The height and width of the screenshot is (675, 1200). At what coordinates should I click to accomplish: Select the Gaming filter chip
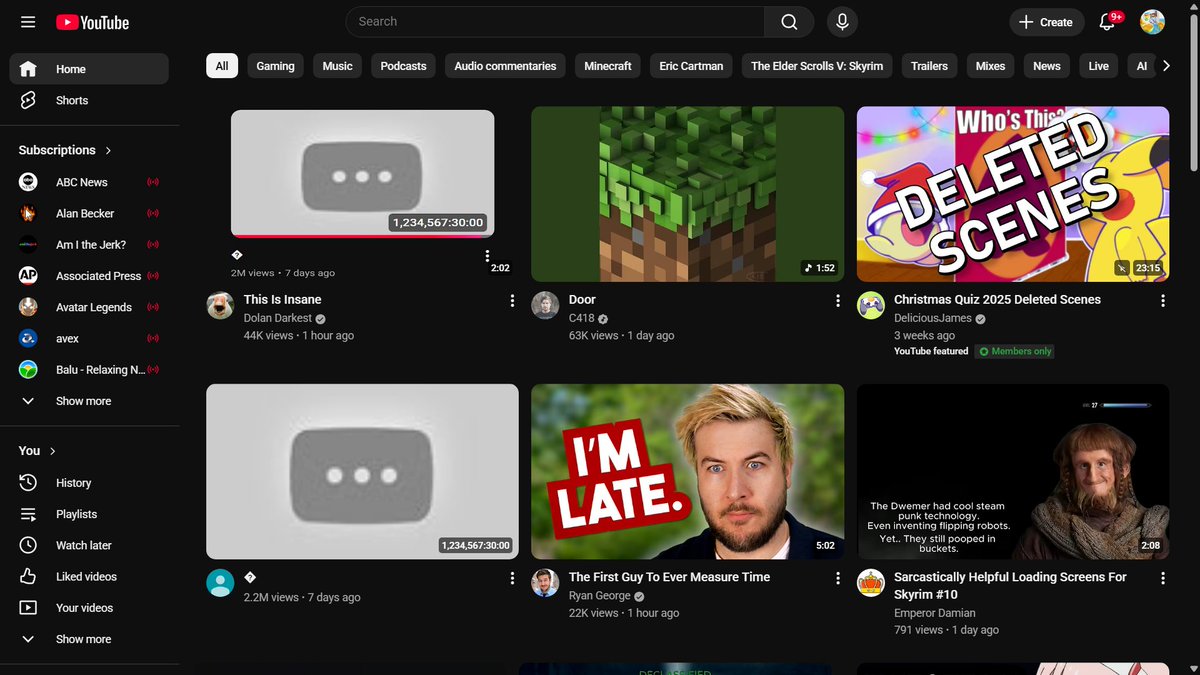pyautogui.click(x=275, y=66)
